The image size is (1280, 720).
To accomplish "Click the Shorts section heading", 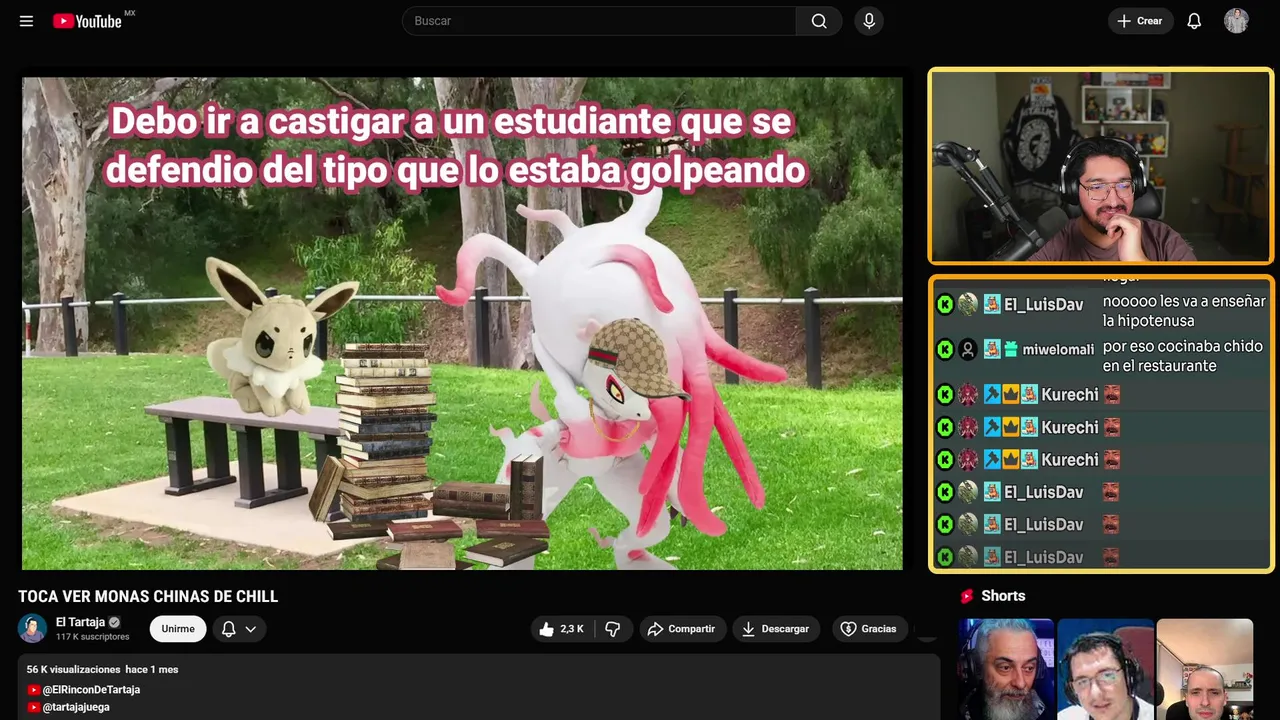I will pos(1003,596).
